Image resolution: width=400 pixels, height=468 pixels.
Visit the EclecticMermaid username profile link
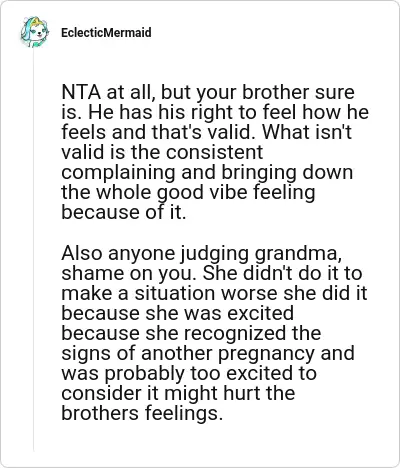[x=106, y=33]
